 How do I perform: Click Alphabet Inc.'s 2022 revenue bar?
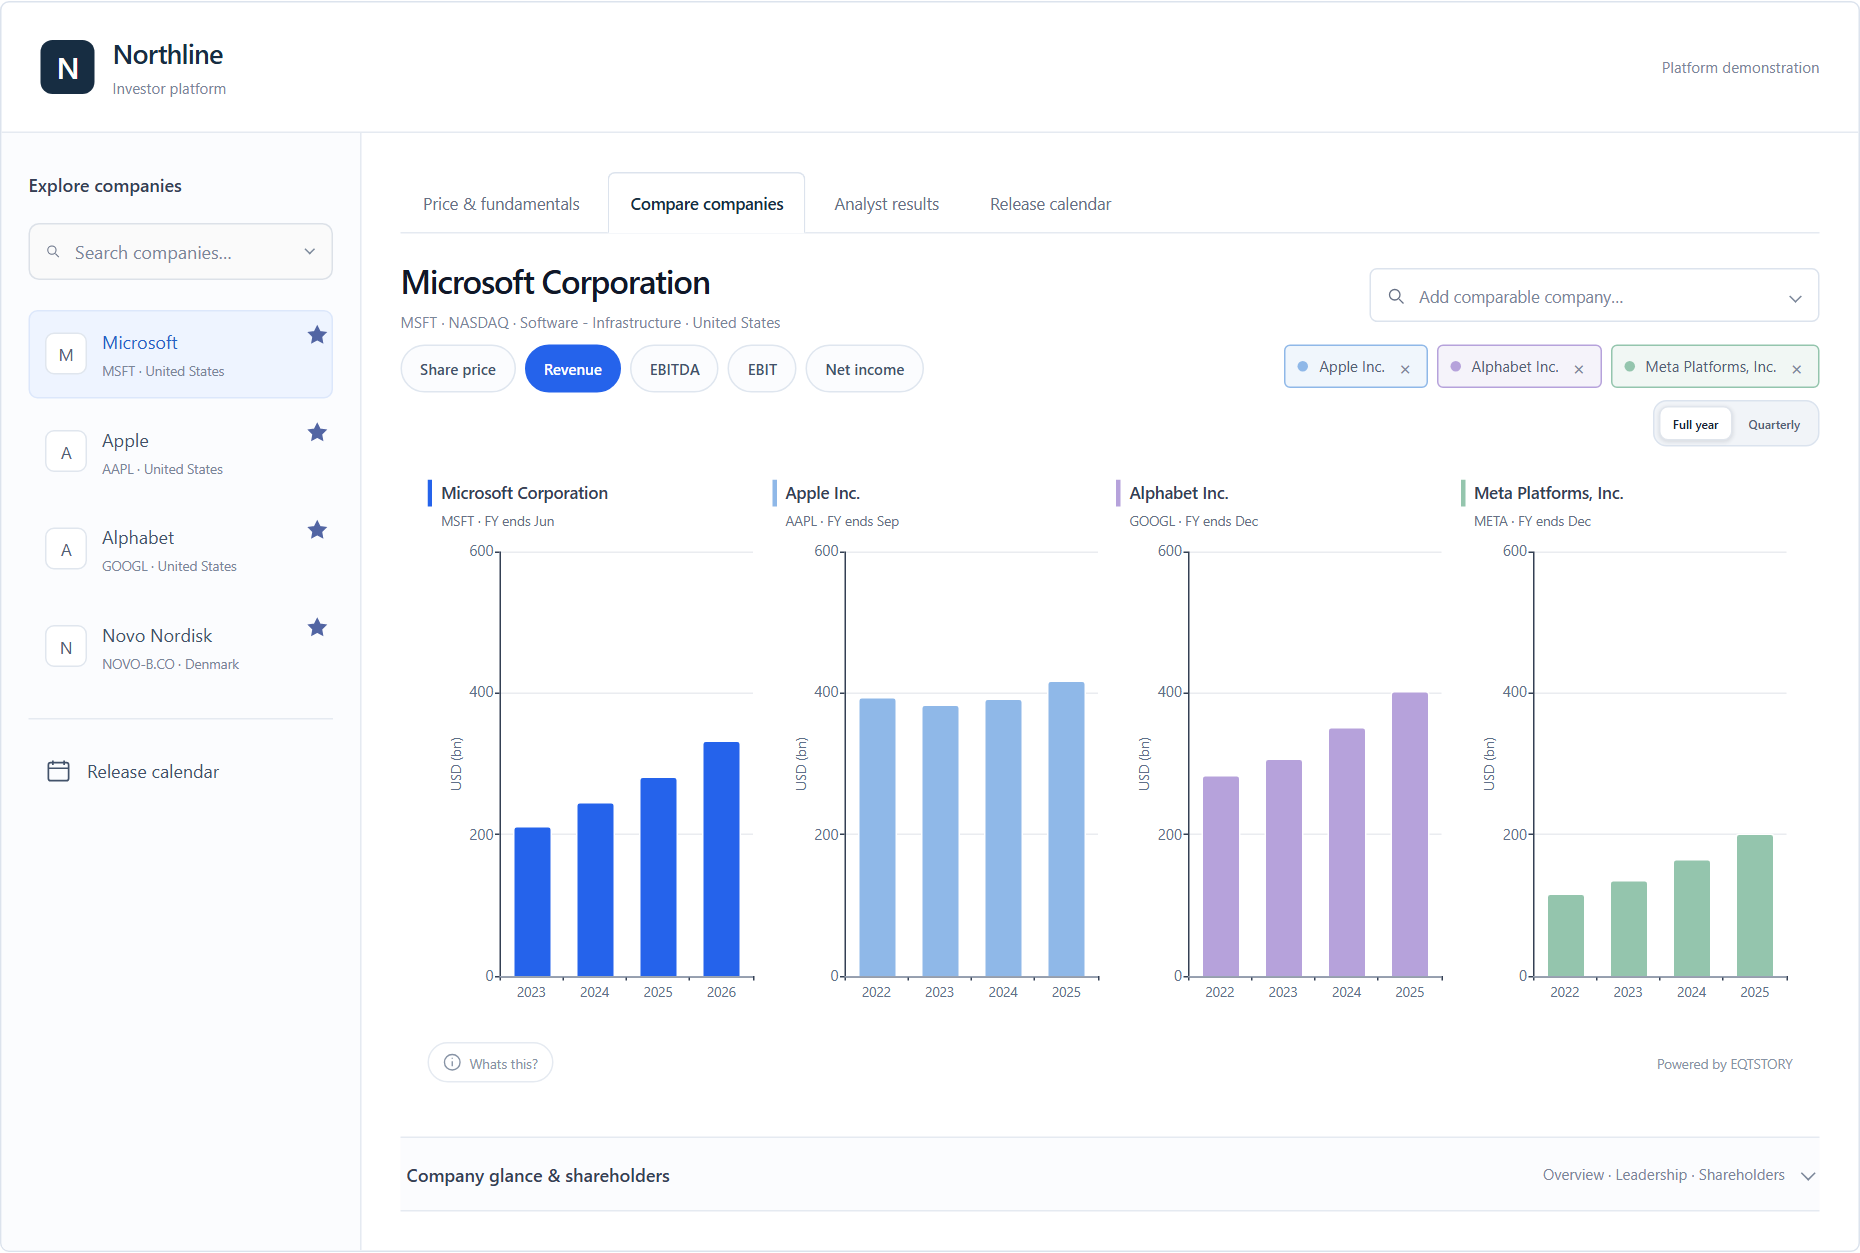(x=1220, y=876)
